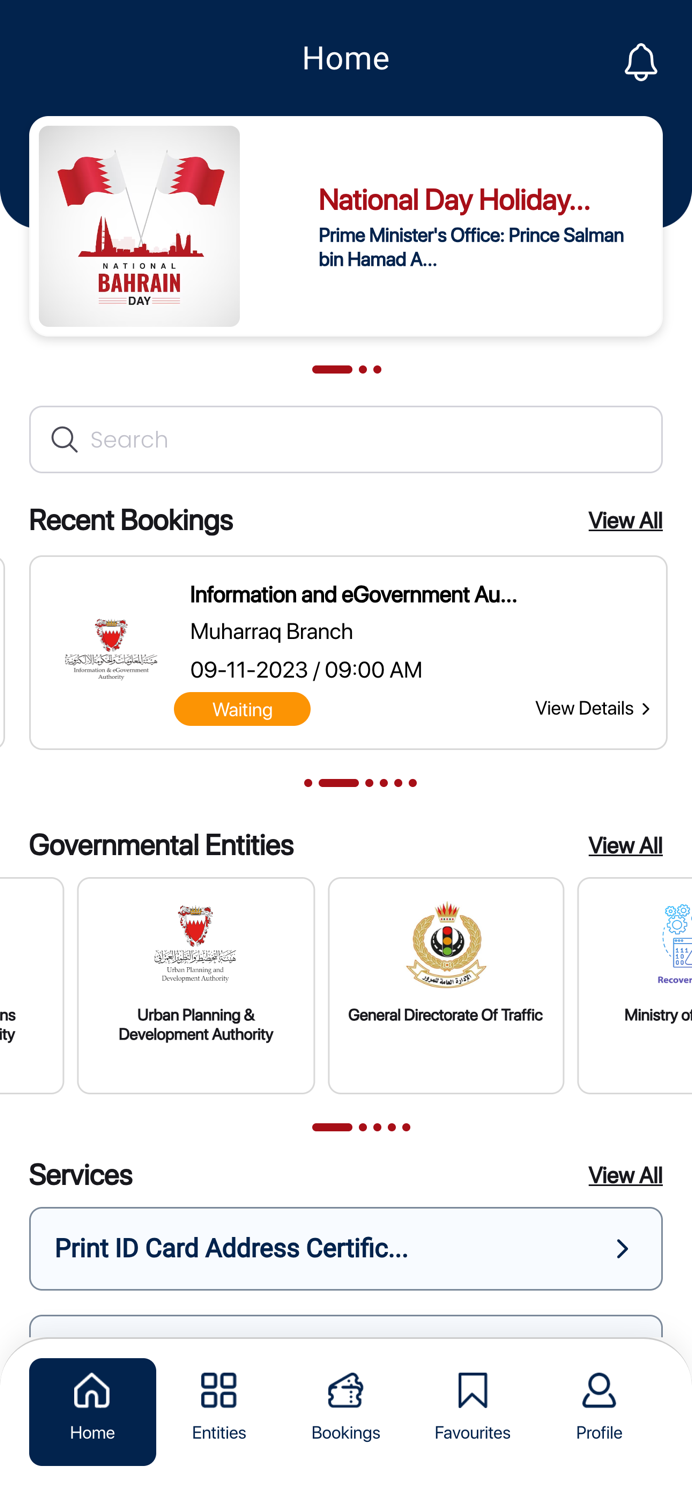Click View All next to Services
The image size is (692, 1500).
626,1175
